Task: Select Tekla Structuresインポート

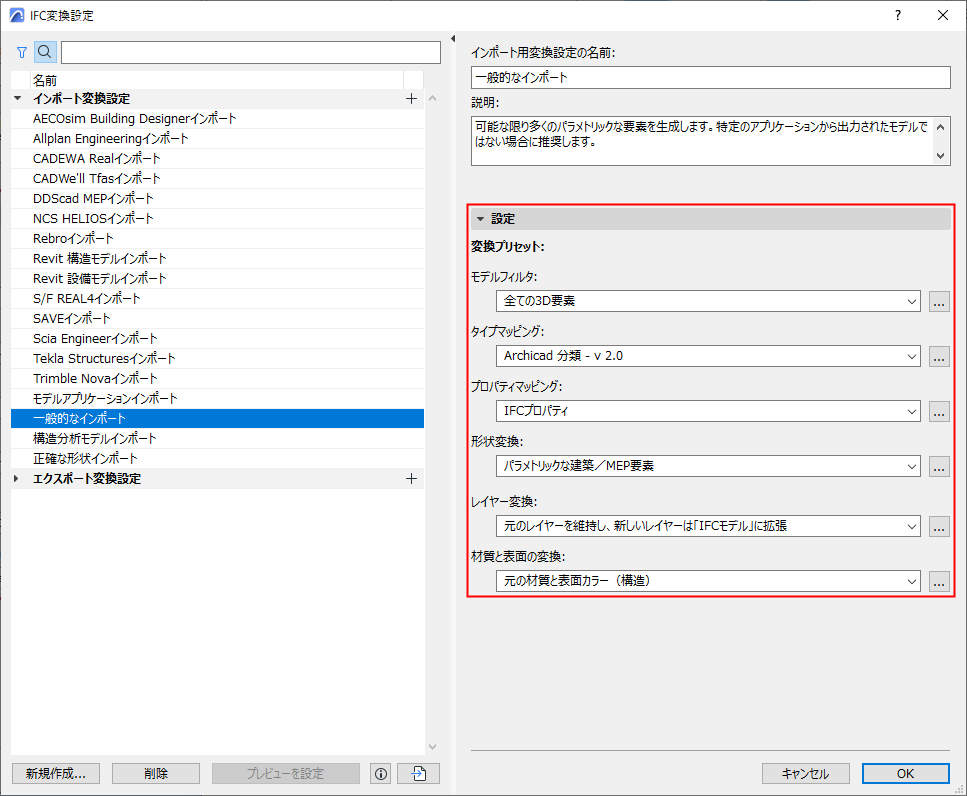Action: click(x=217, y=358)
